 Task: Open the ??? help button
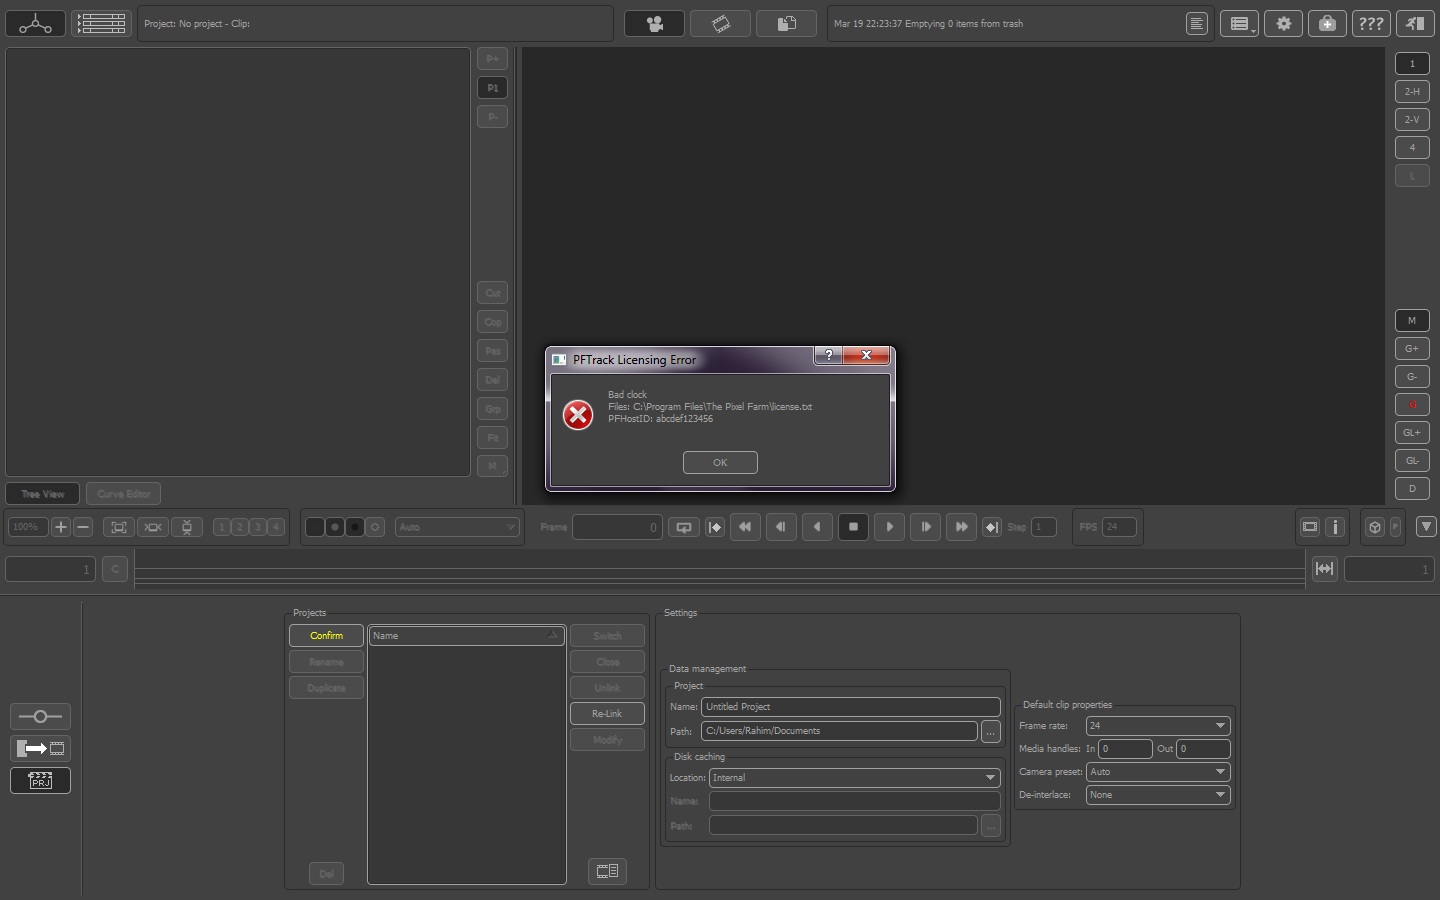[x=1371, y=23]
